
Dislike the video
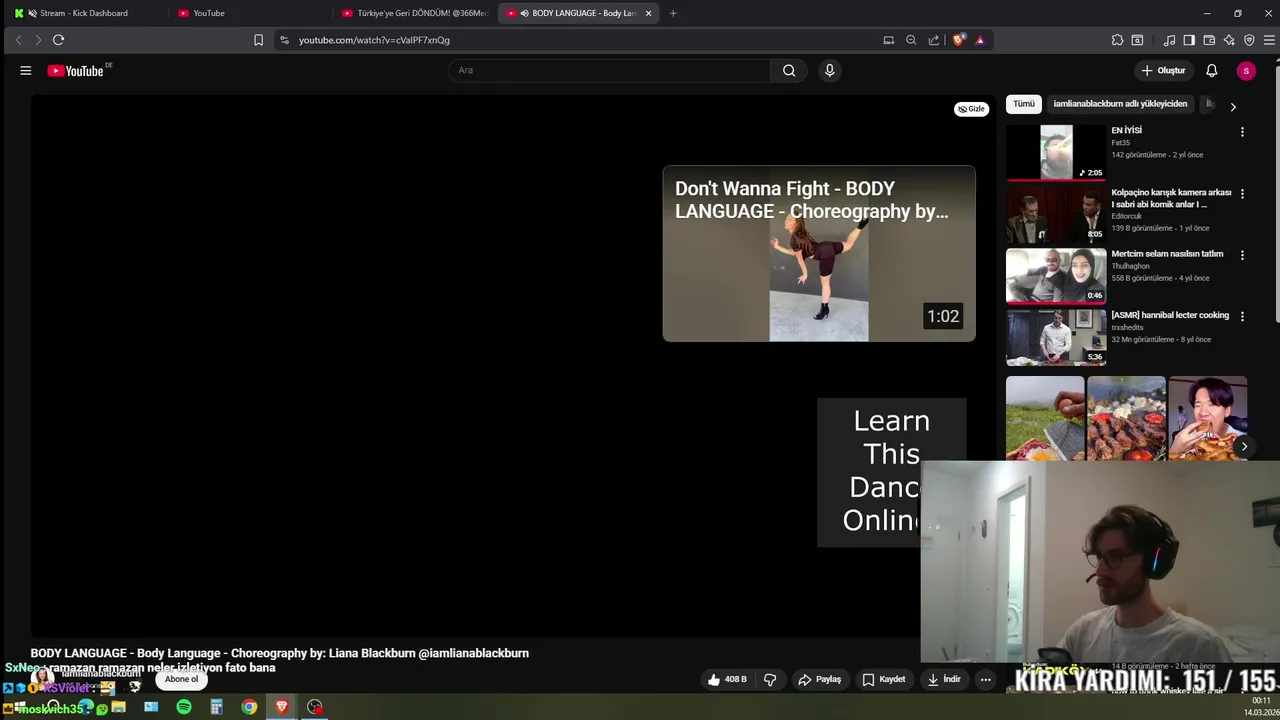[x=770, y=680]
